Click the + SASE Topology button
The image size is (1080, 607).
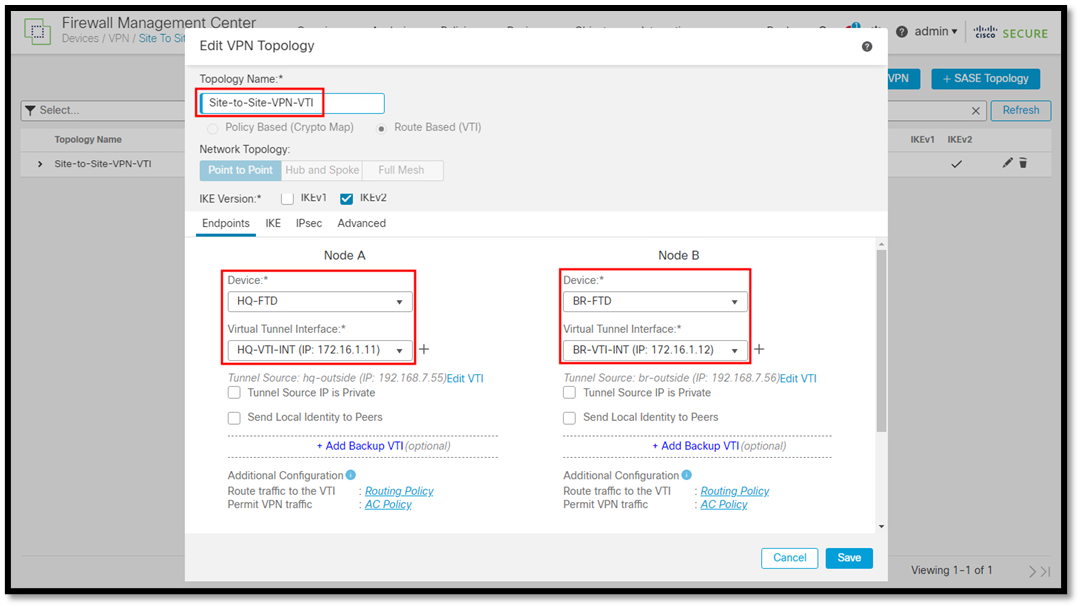click(986, 79)
